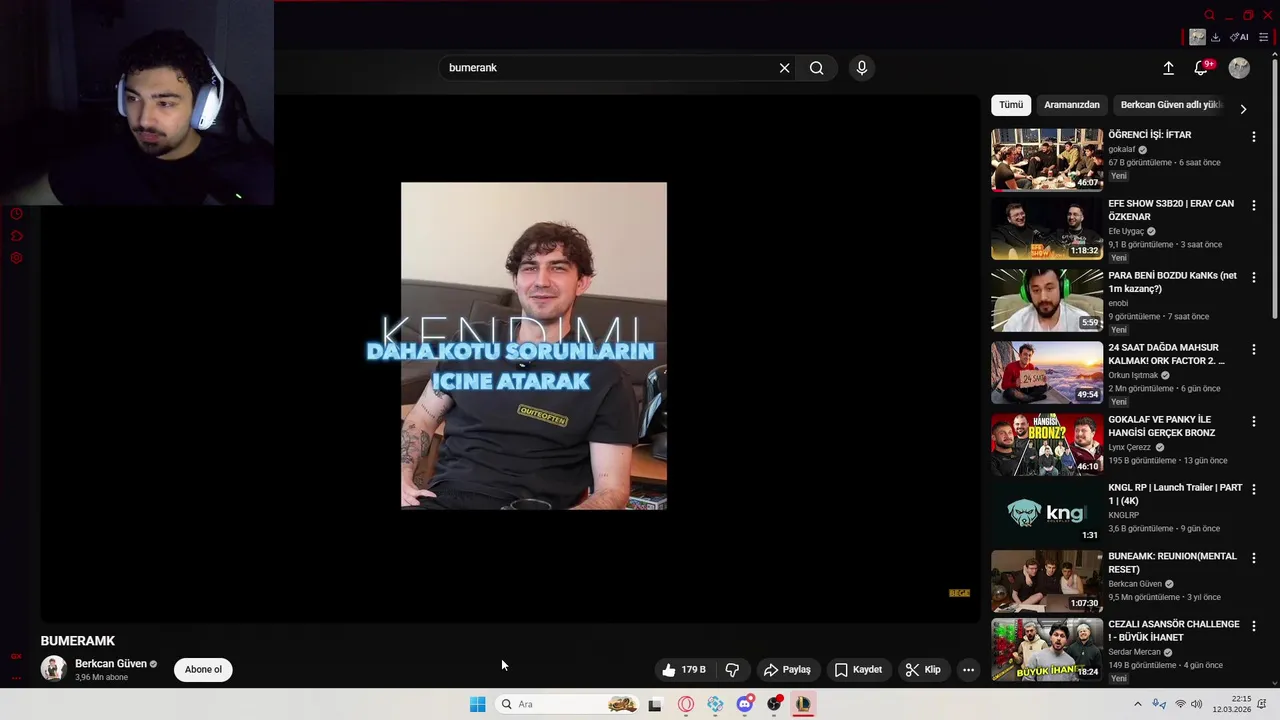
Task: Like the video with thumbs-up 179 B
Action: pyautogui.click(x=683, y=670)
